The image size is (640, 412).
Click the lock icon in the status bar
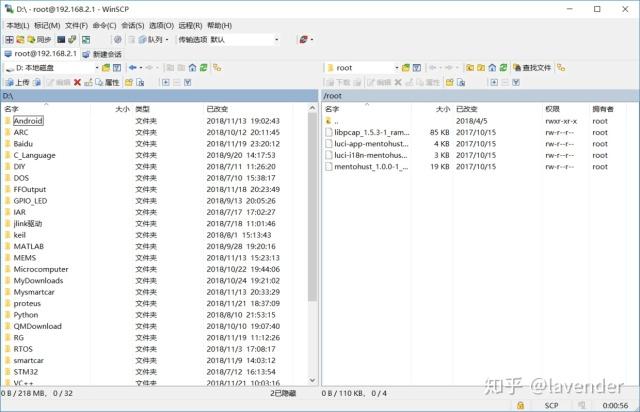520,405
